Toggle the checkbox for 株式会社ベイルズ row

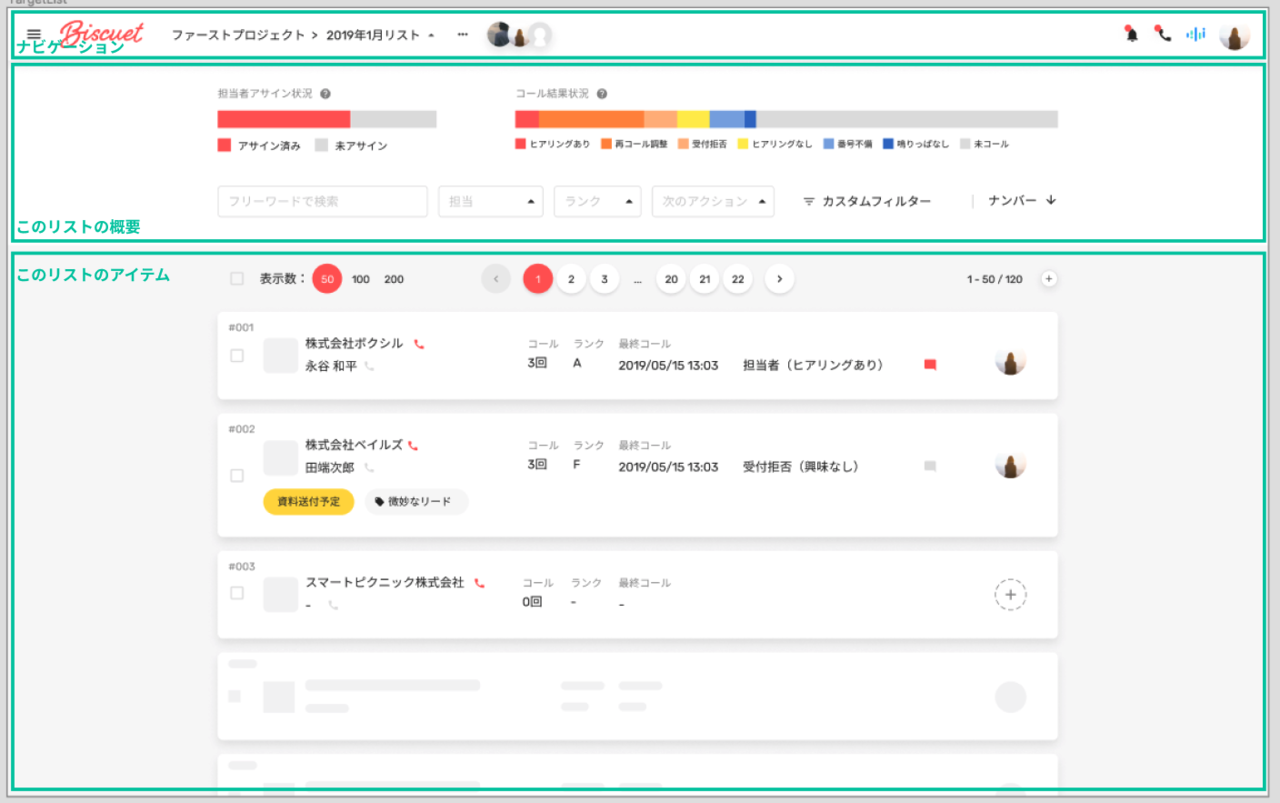pyautogui.click(x=237, y=475)
